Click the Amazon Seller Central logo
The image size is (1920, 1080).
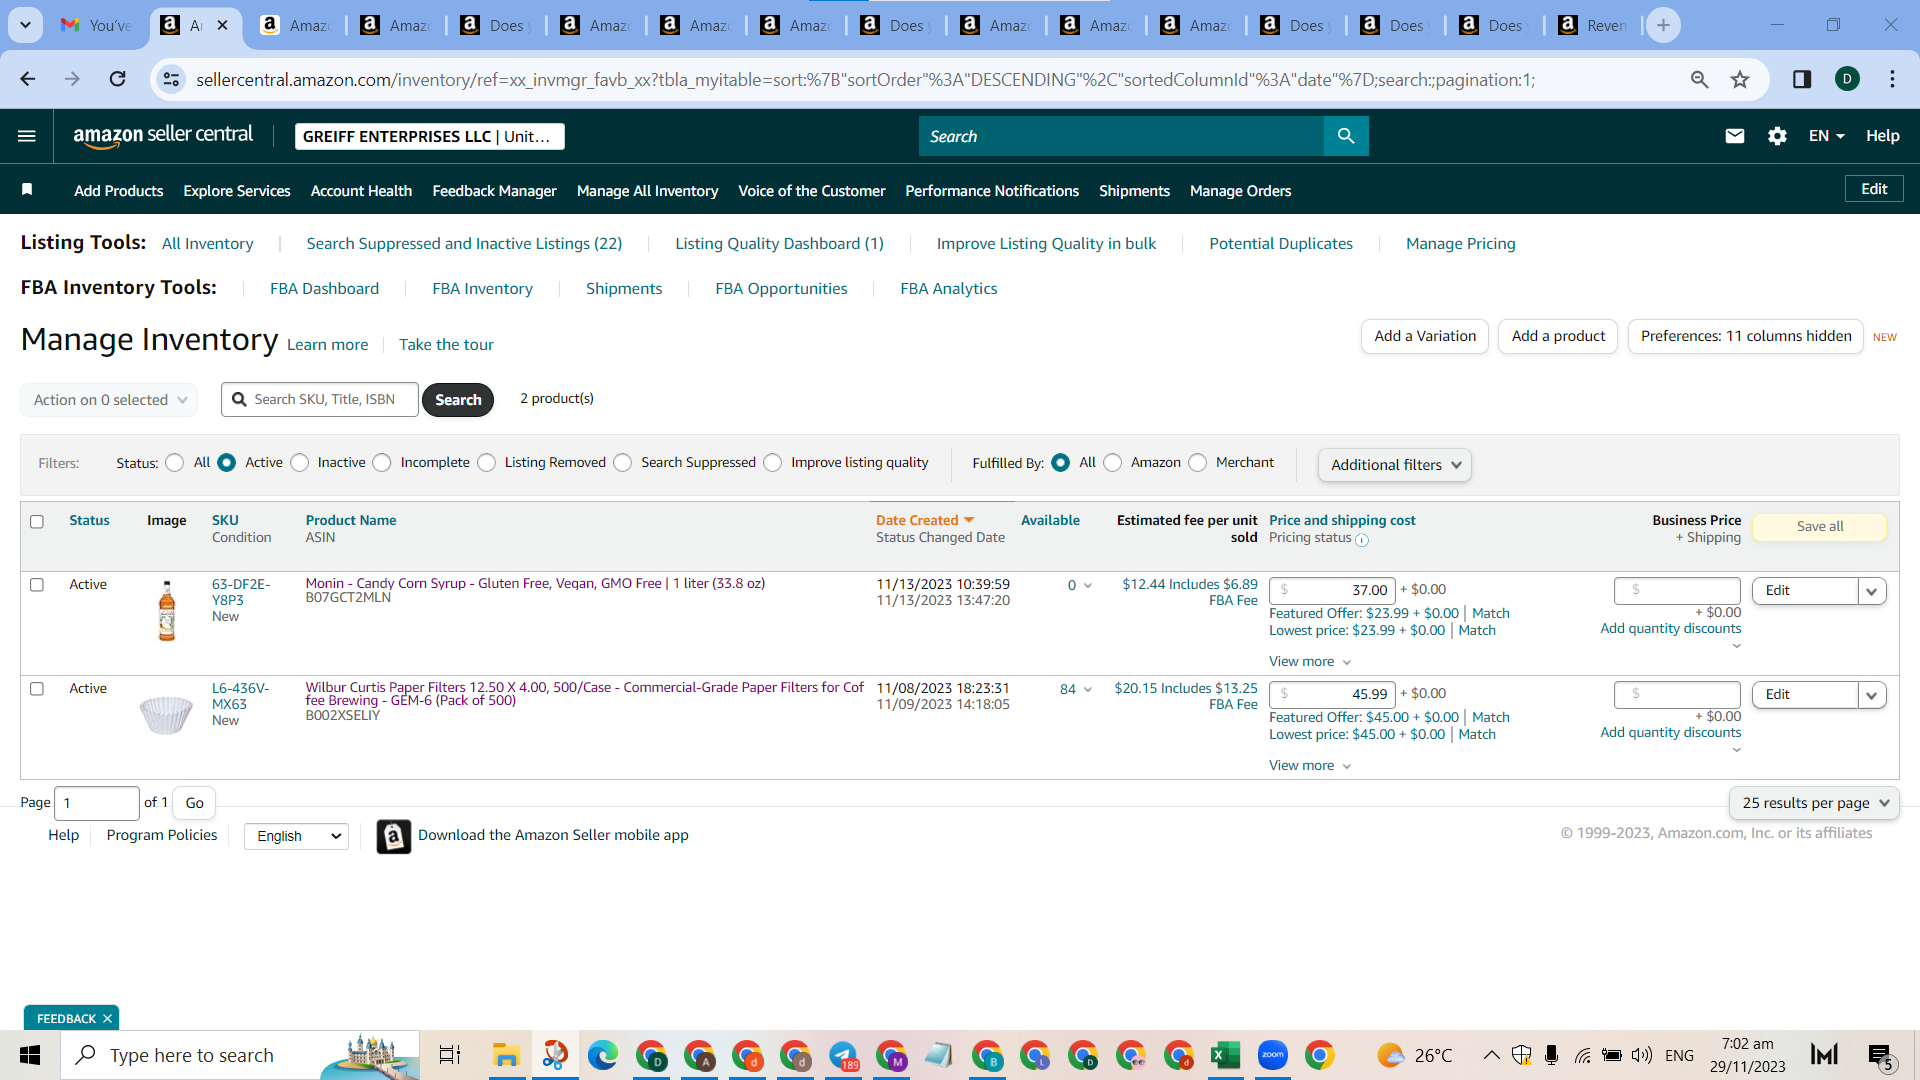[163, 136]
